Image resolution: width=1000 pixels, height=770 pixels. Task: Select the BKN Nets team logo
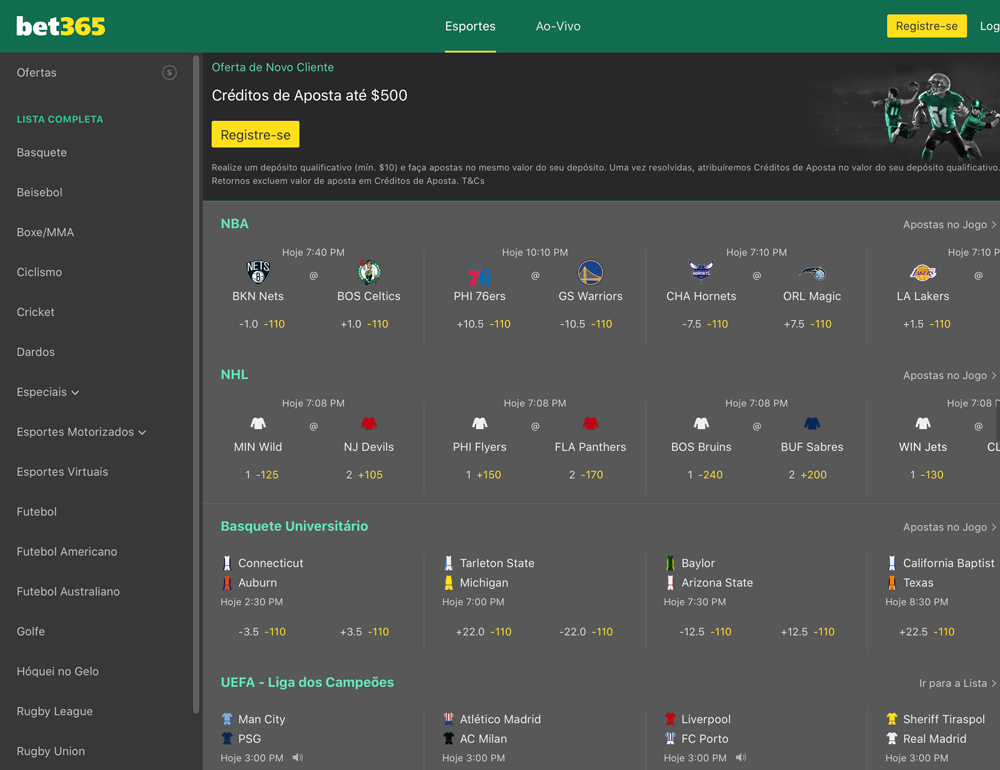(x=258, y=272)
